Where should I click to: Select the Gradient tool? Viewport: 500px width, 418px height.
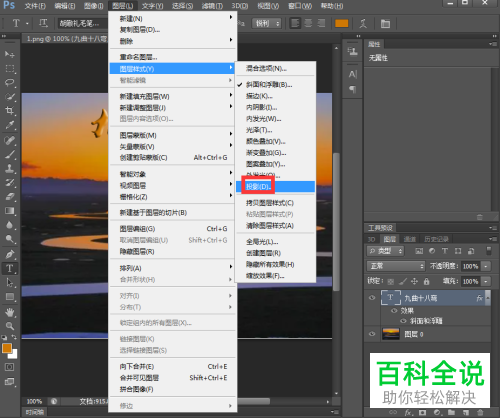pyautogui.click(x=10, y=211)
